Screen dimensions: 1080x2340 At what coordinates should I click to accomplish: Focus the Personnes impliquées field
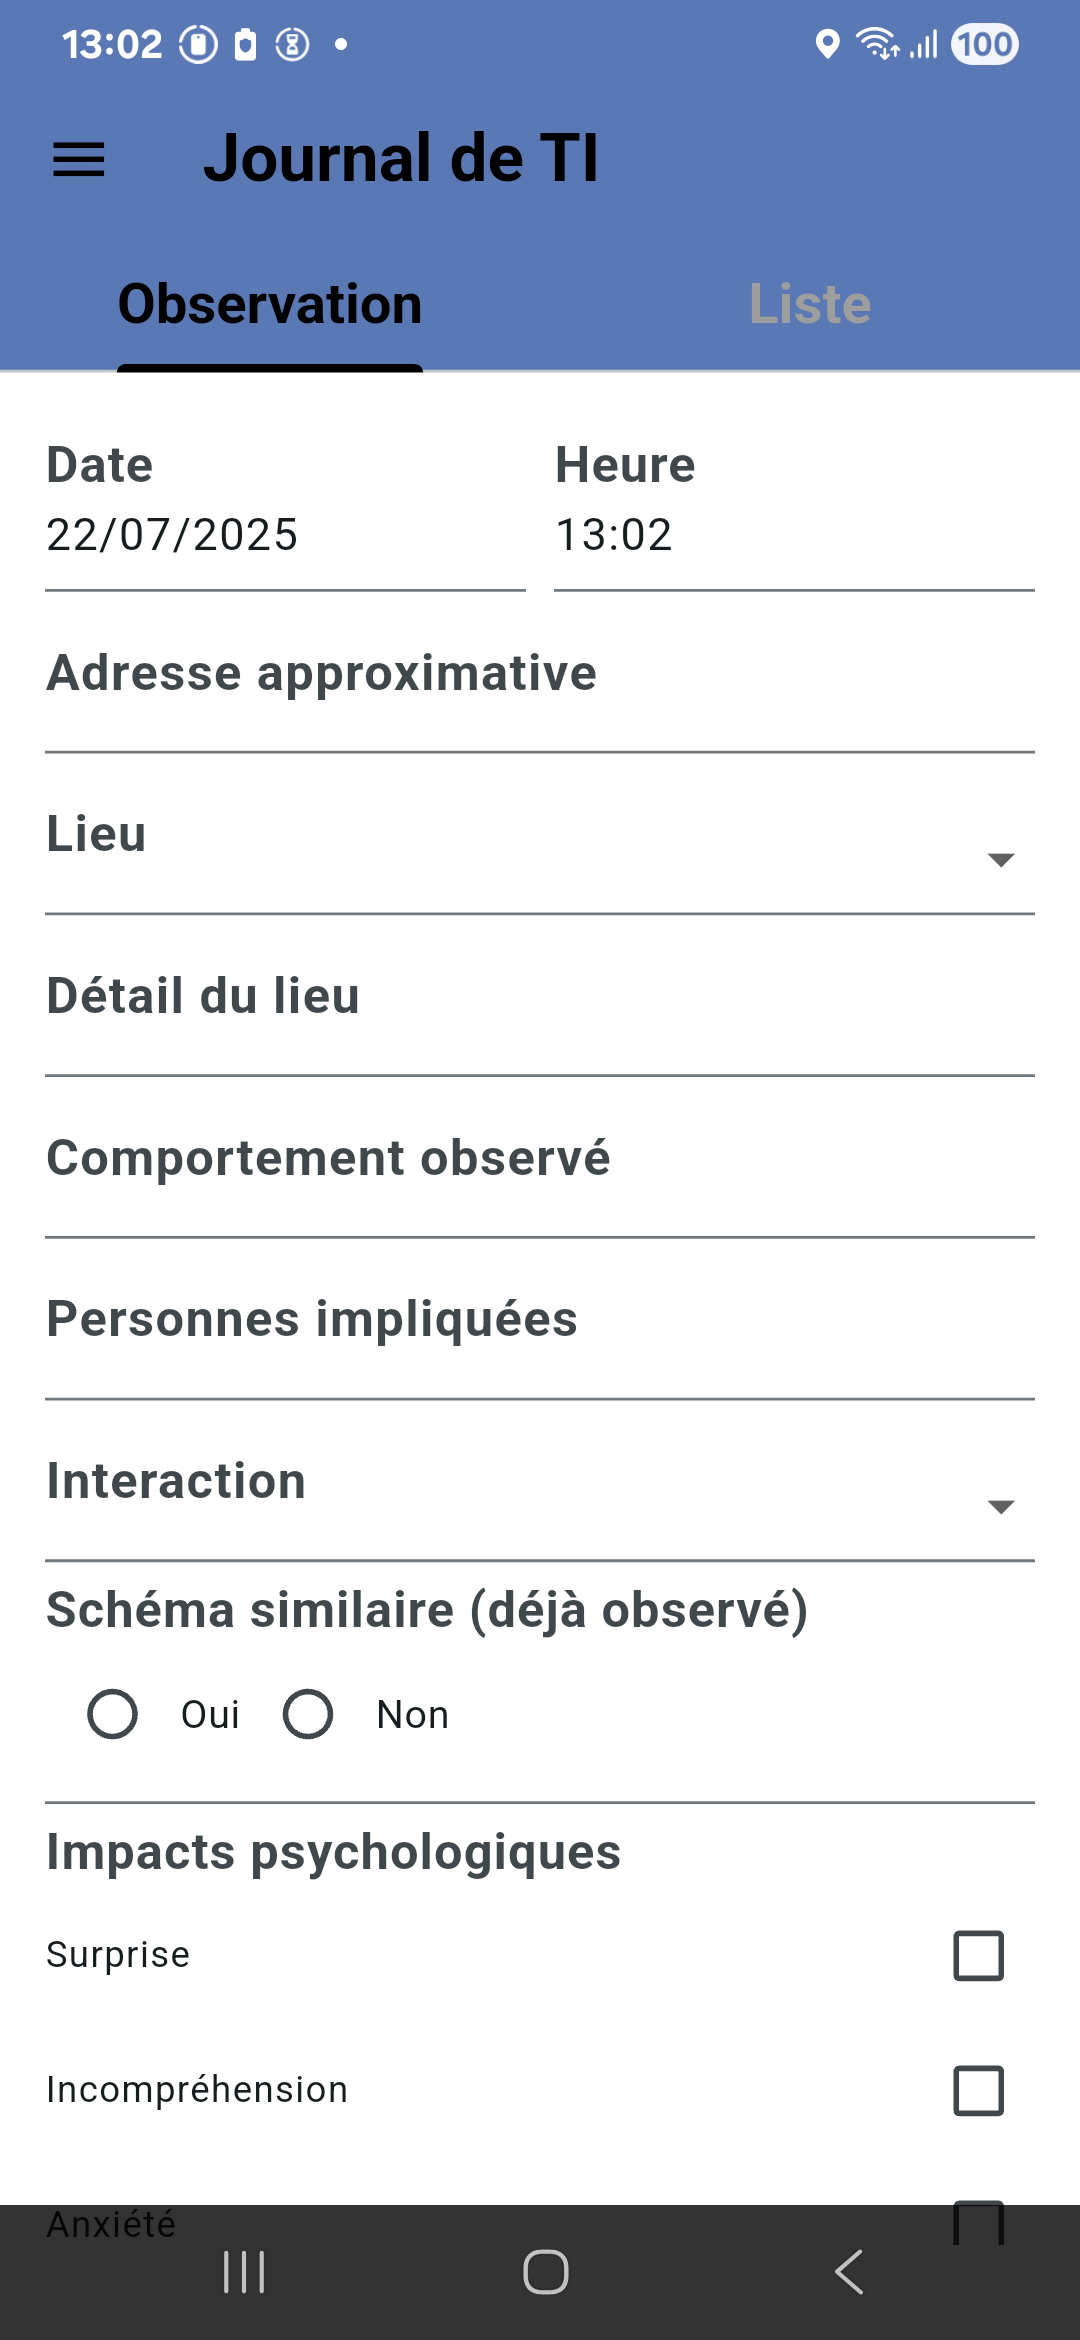pyautogui.click(x=540, y=1330)
